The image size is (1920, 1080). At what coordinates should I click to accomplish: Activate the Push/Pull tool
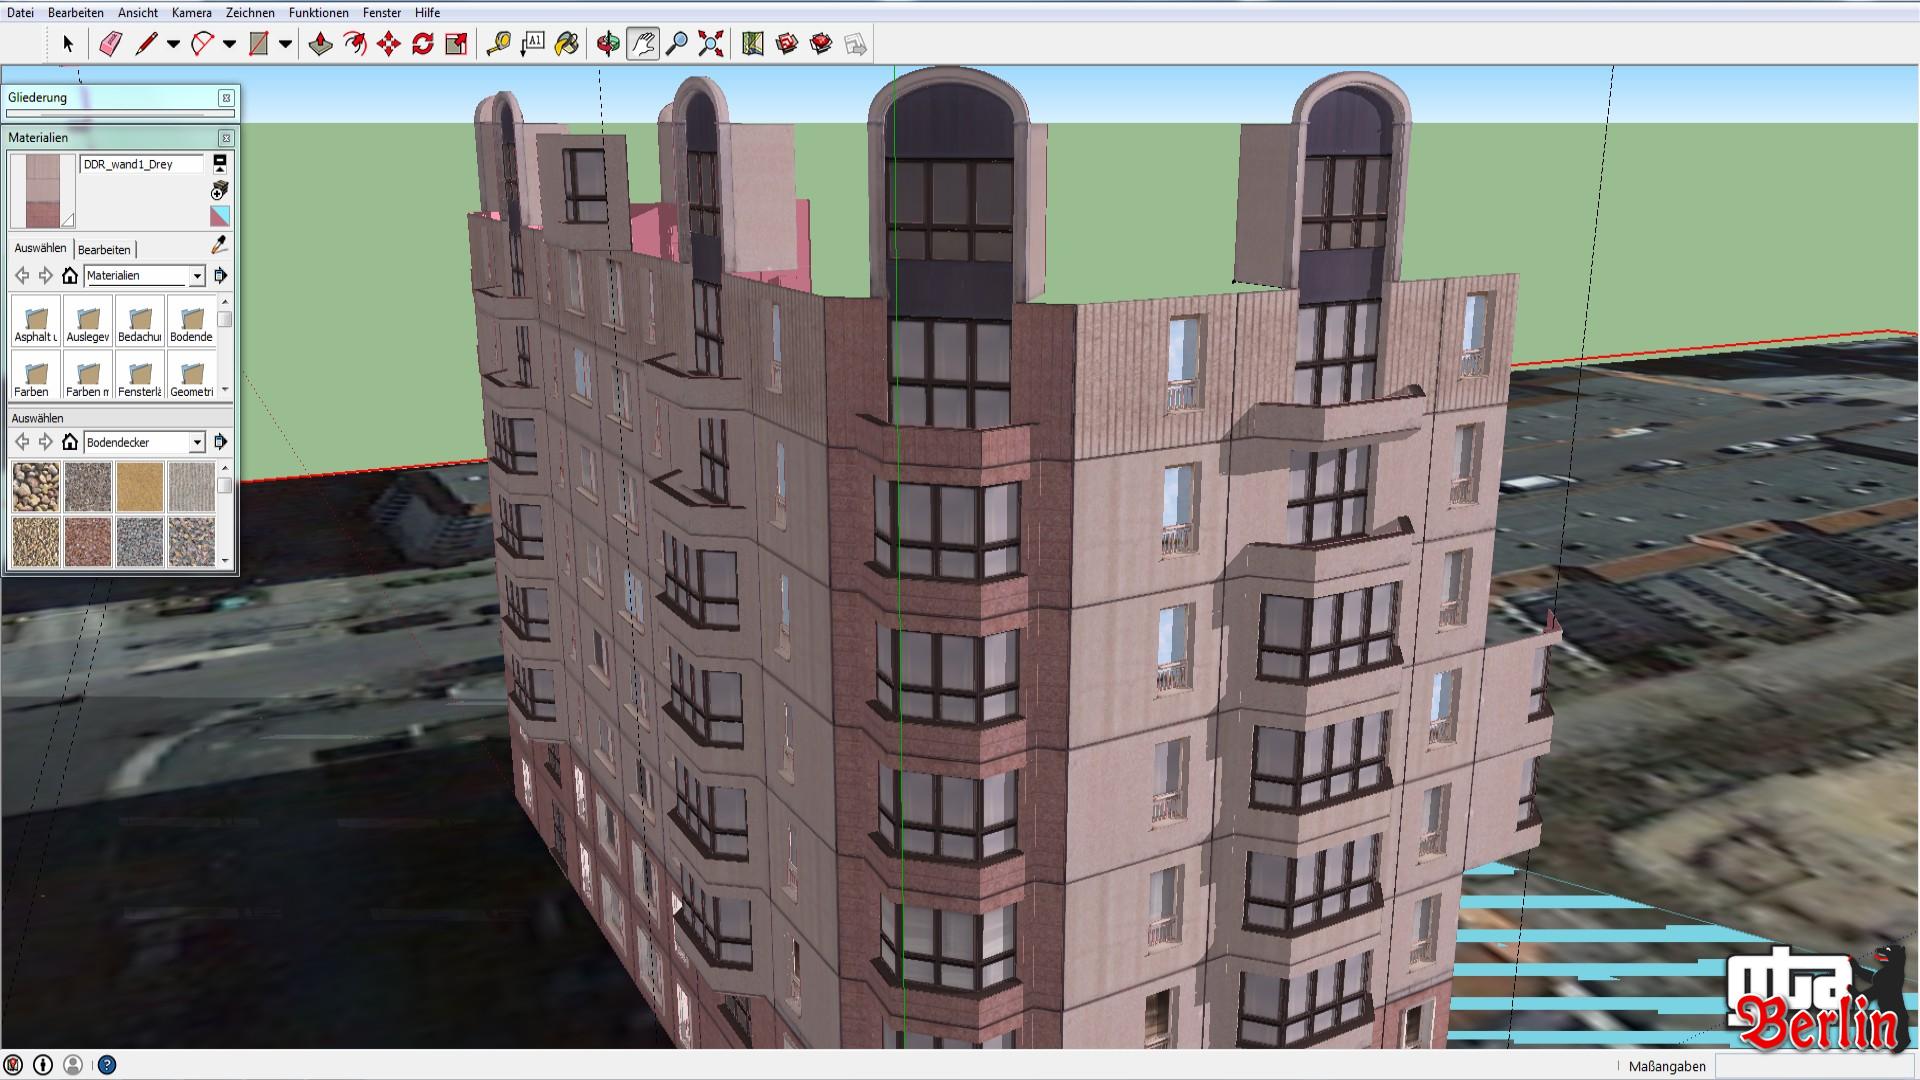pyautogui.click(x=320, y=44)
